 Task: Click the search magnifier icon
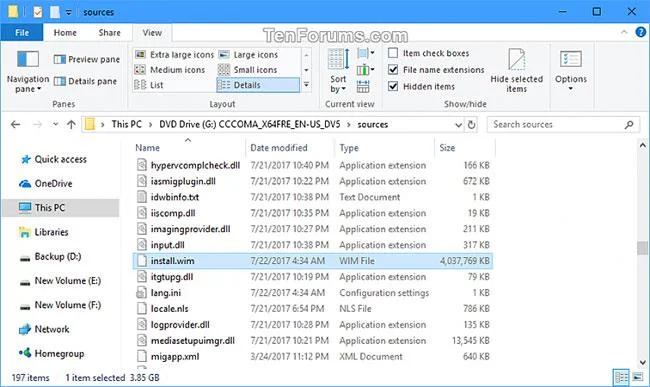click(x=629, y=124)
